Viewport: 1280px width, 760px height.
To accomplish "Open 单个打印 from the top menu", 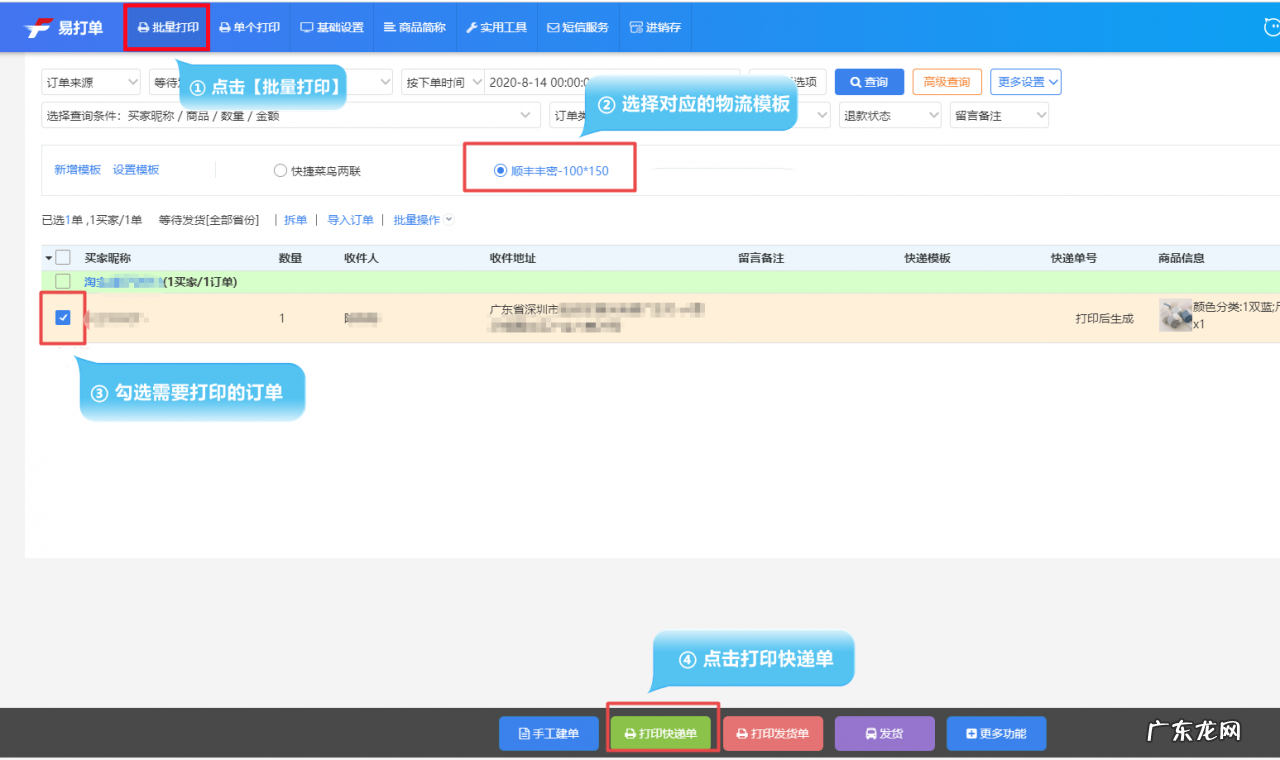I will point(249,27).
